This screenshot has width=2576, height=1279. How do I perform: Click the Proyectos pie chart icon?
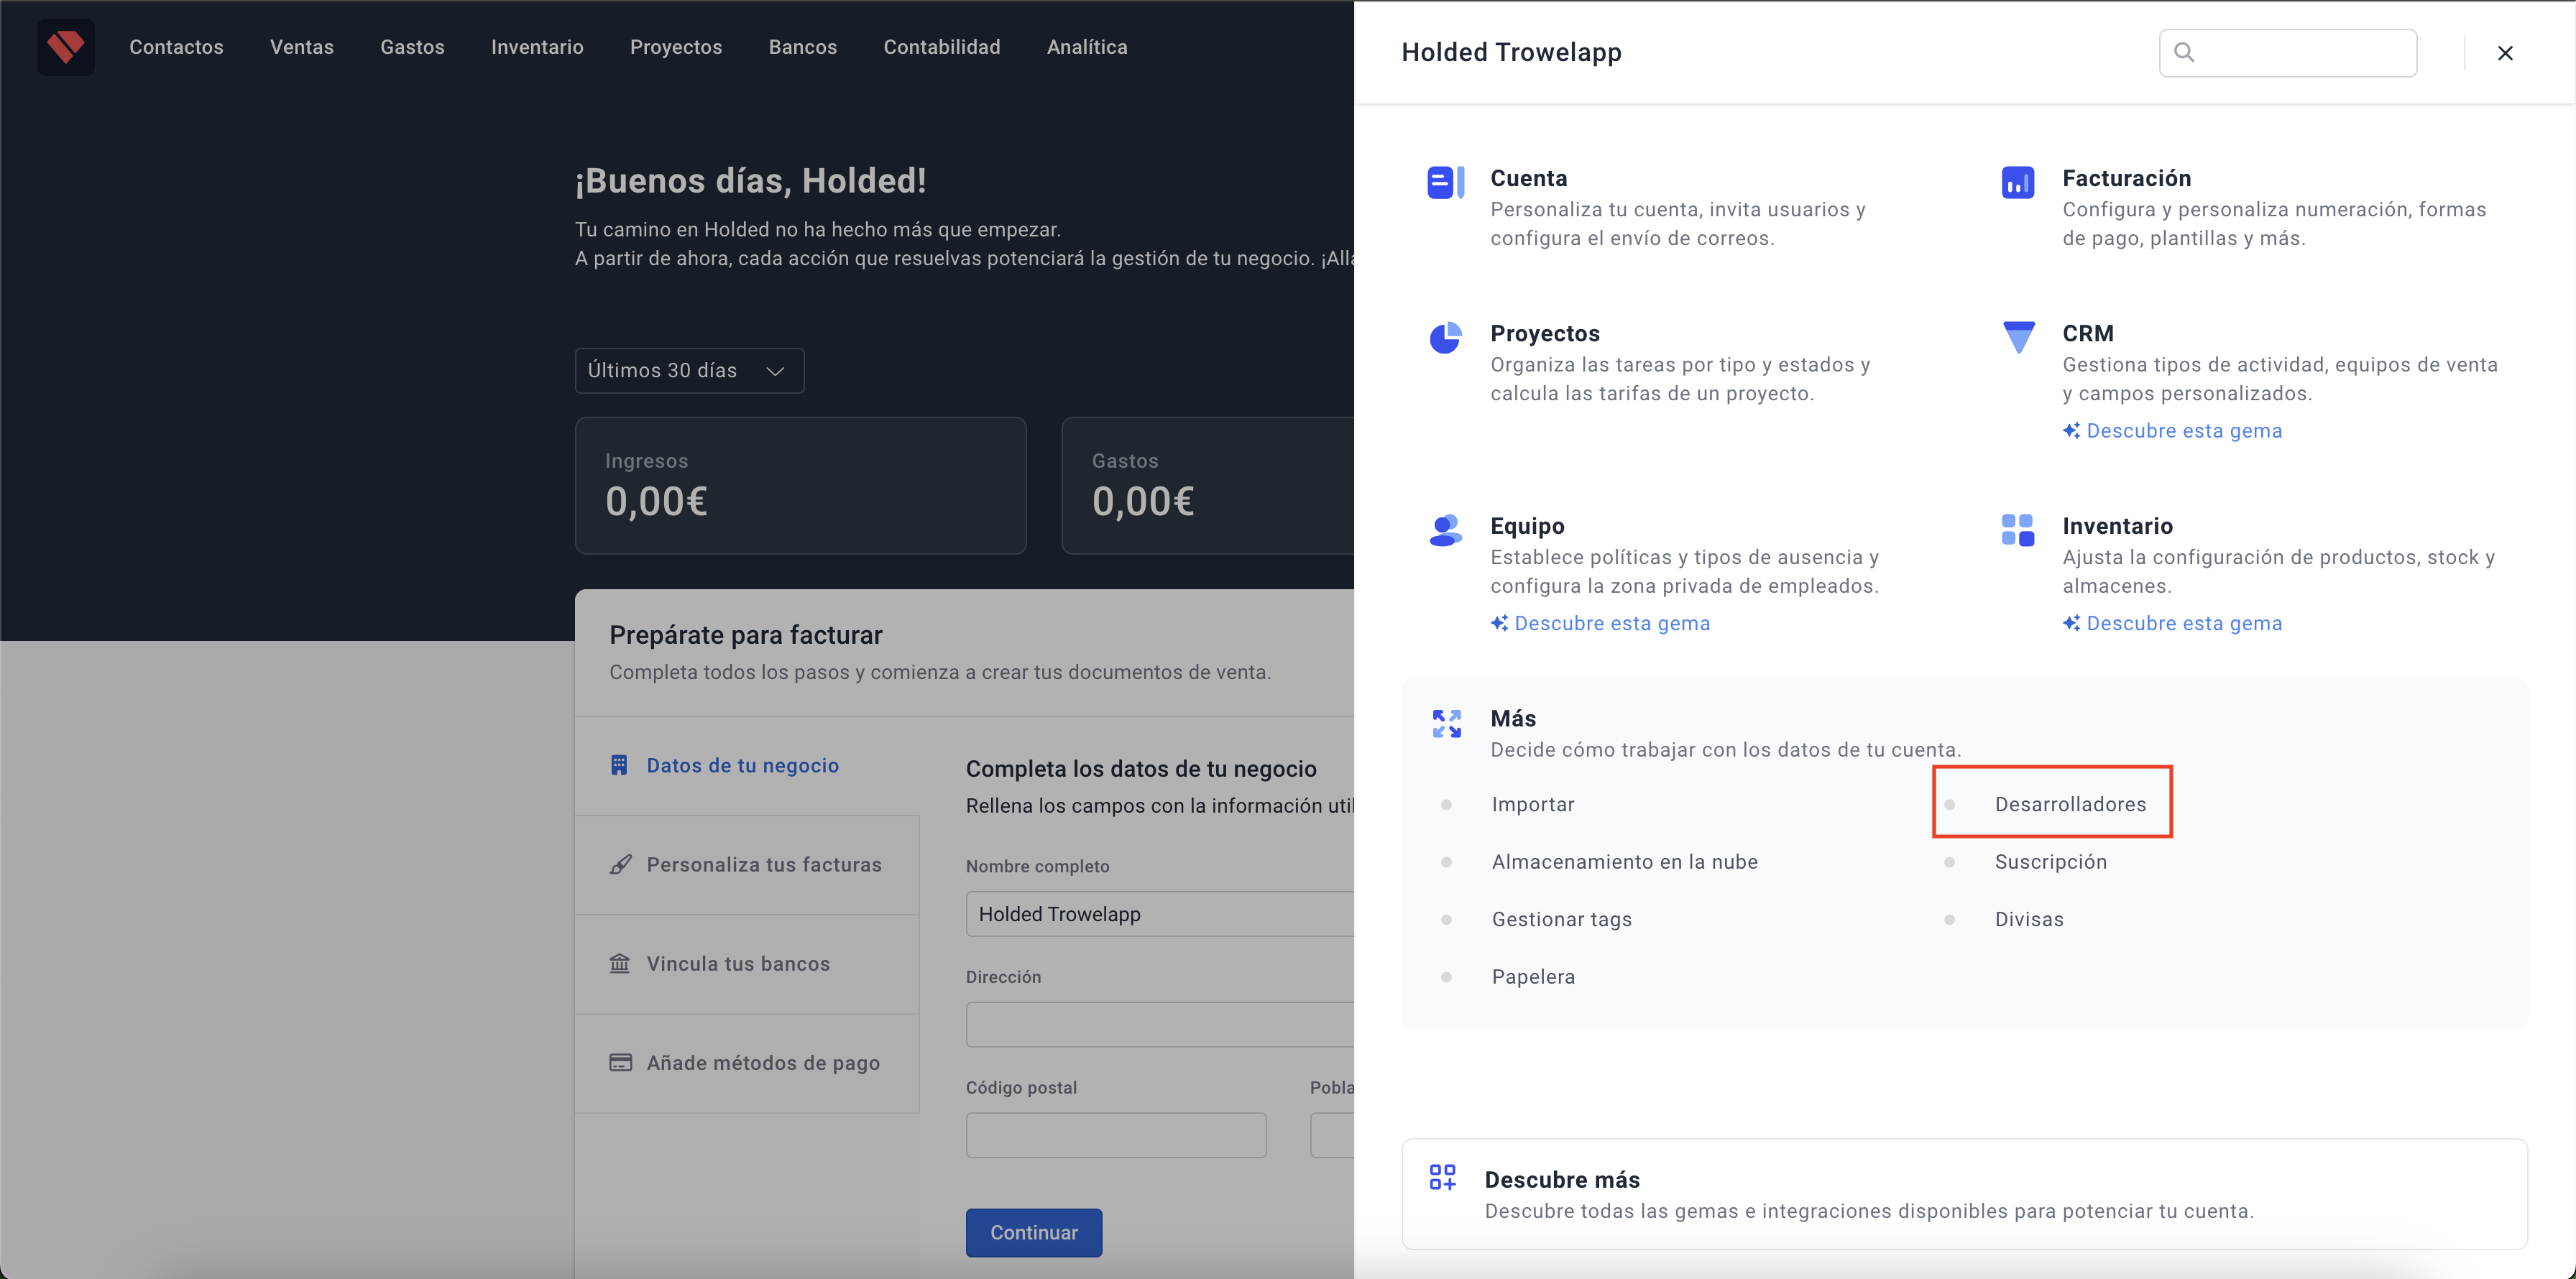coord(1445,338)
